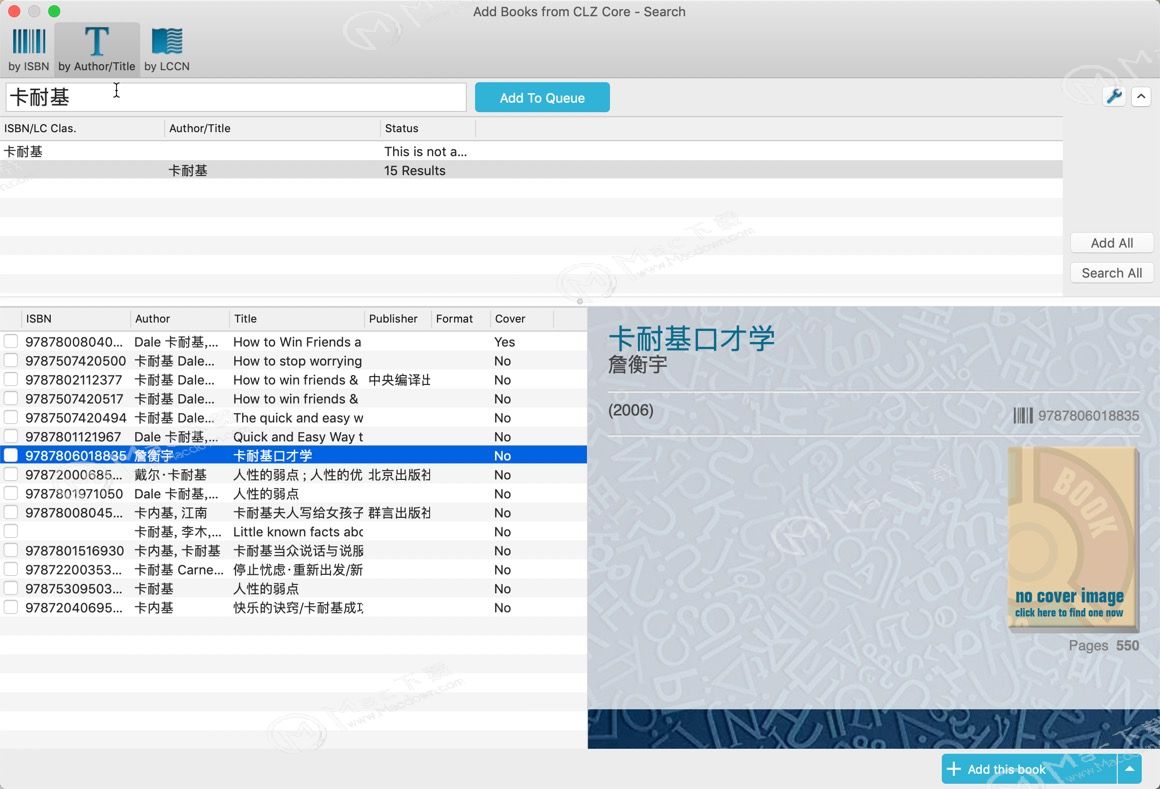Choose the by LCCN search mode
The image size is (1160, 789).
(x=166, y=50)
